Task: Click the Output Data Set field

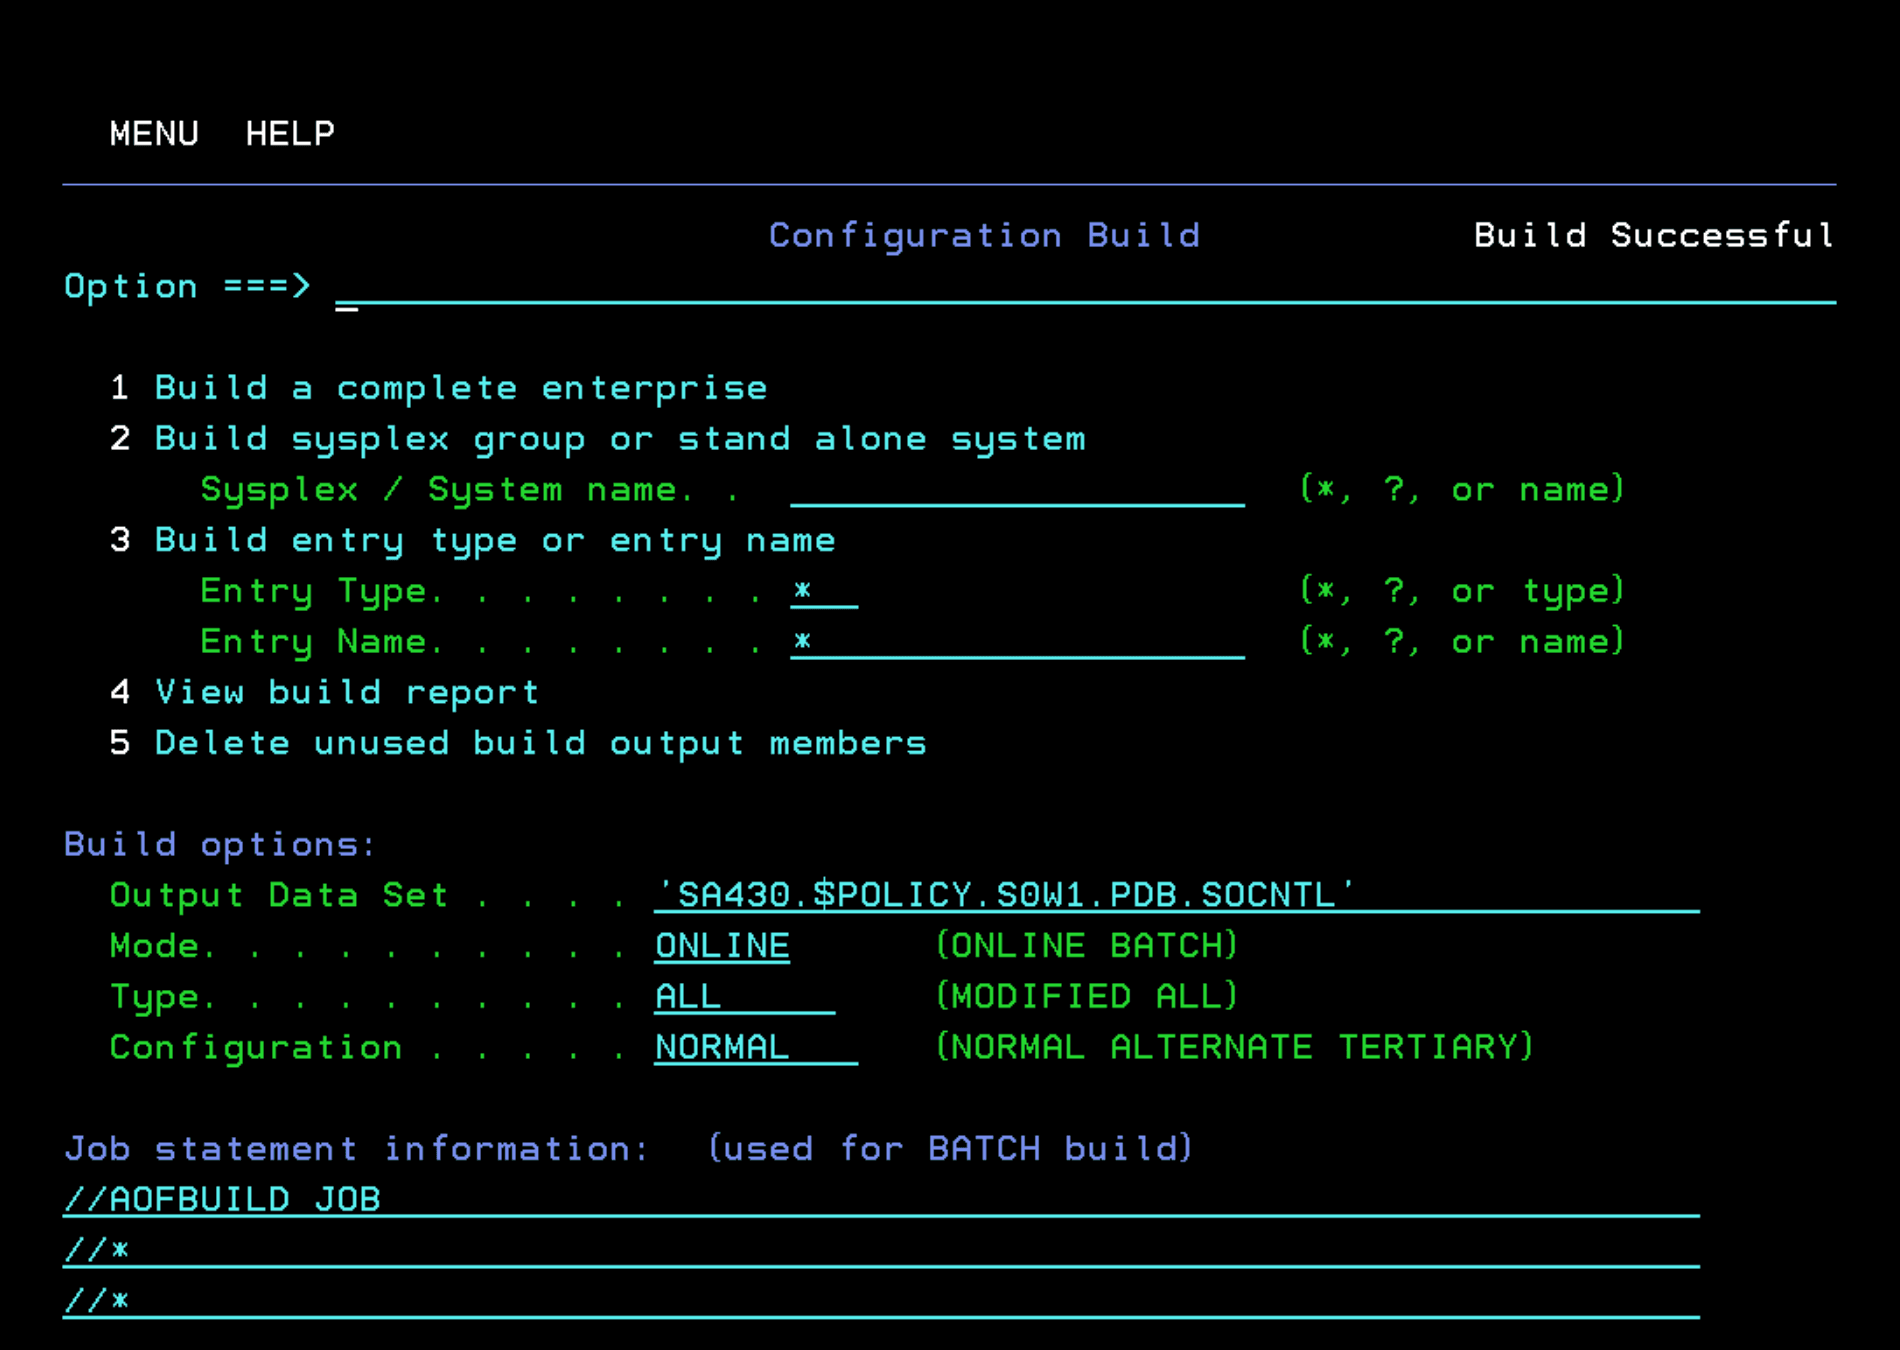Action: tap(1175, 895)
